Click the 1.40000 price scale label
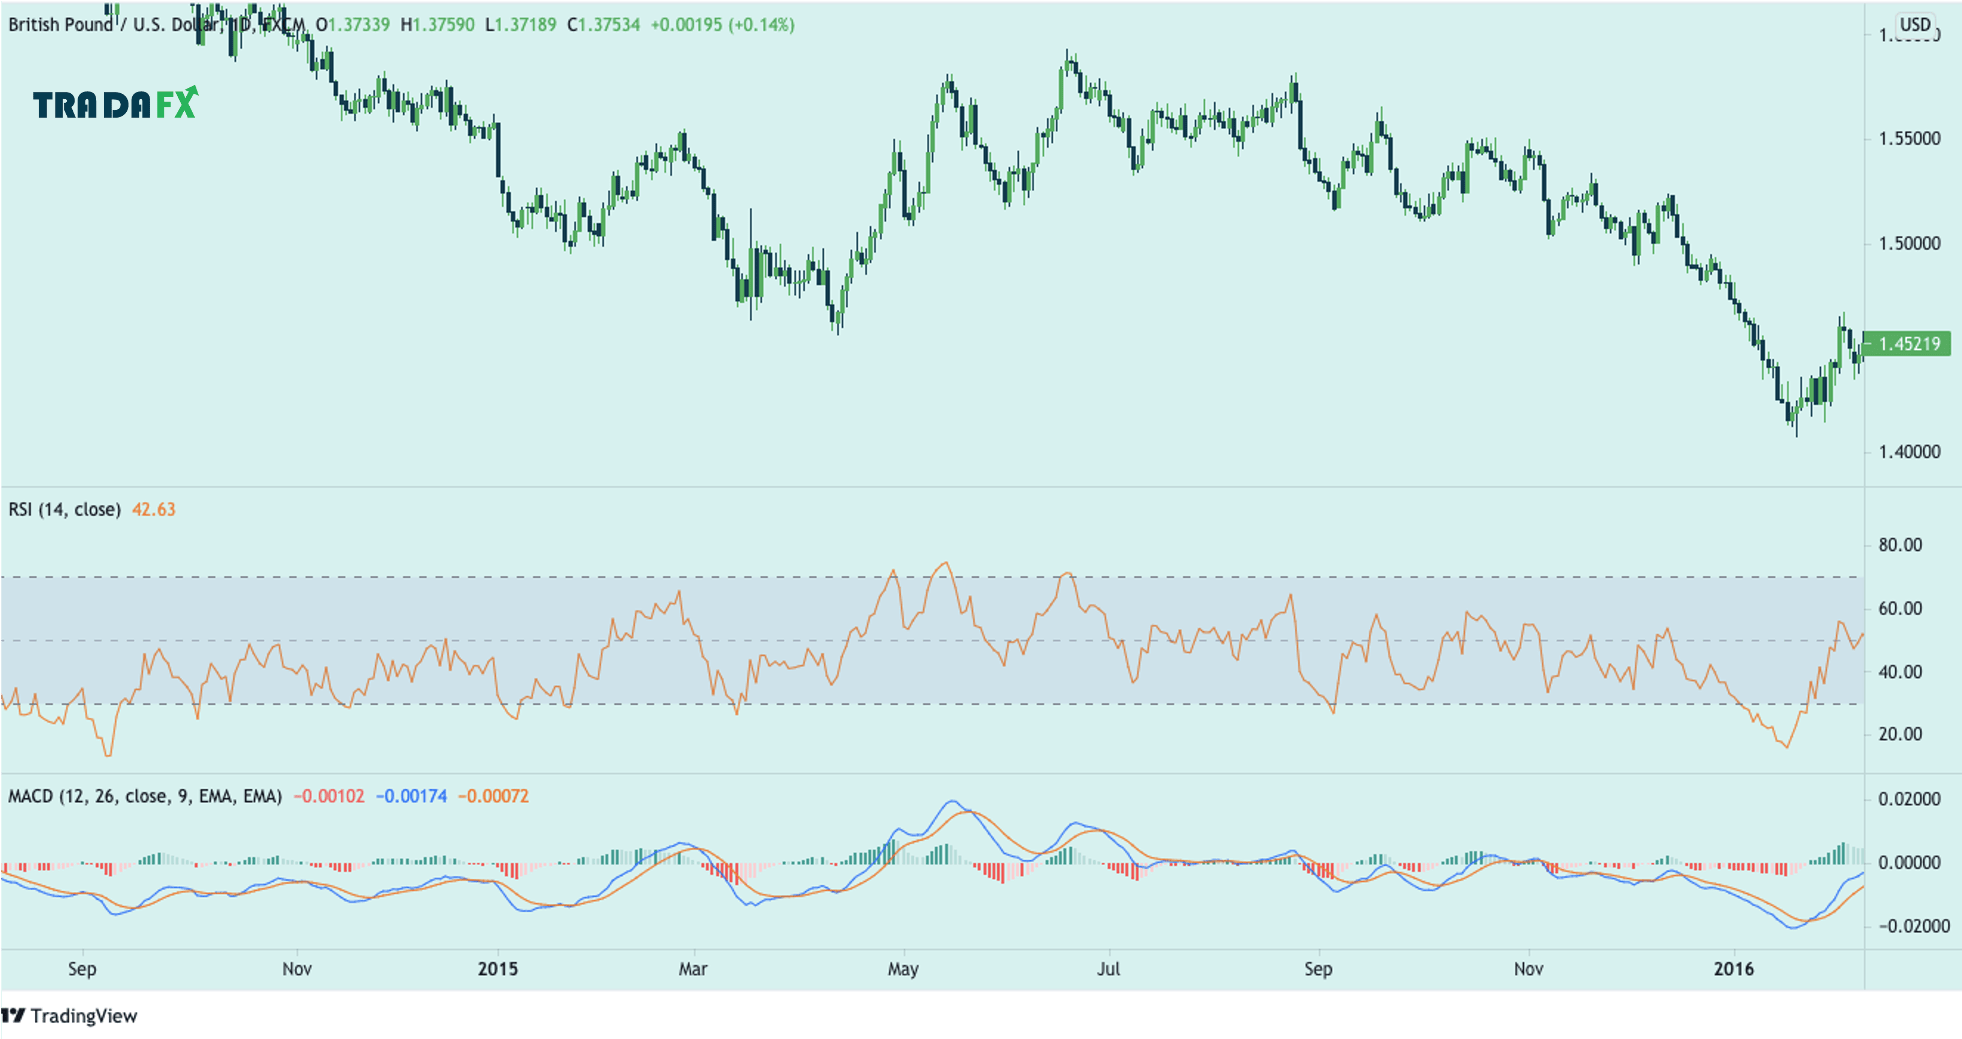Viewport: 1962px width, 1039px height. pyautogui.click(x=1909, y=452)
